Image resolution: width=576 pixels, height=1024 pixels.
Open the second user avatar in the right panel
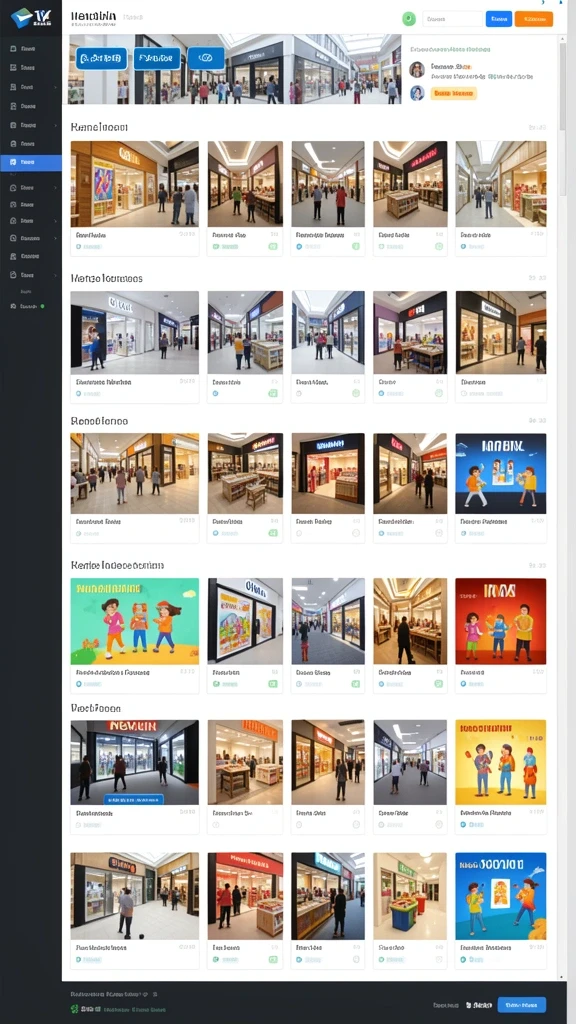point(417,93)
